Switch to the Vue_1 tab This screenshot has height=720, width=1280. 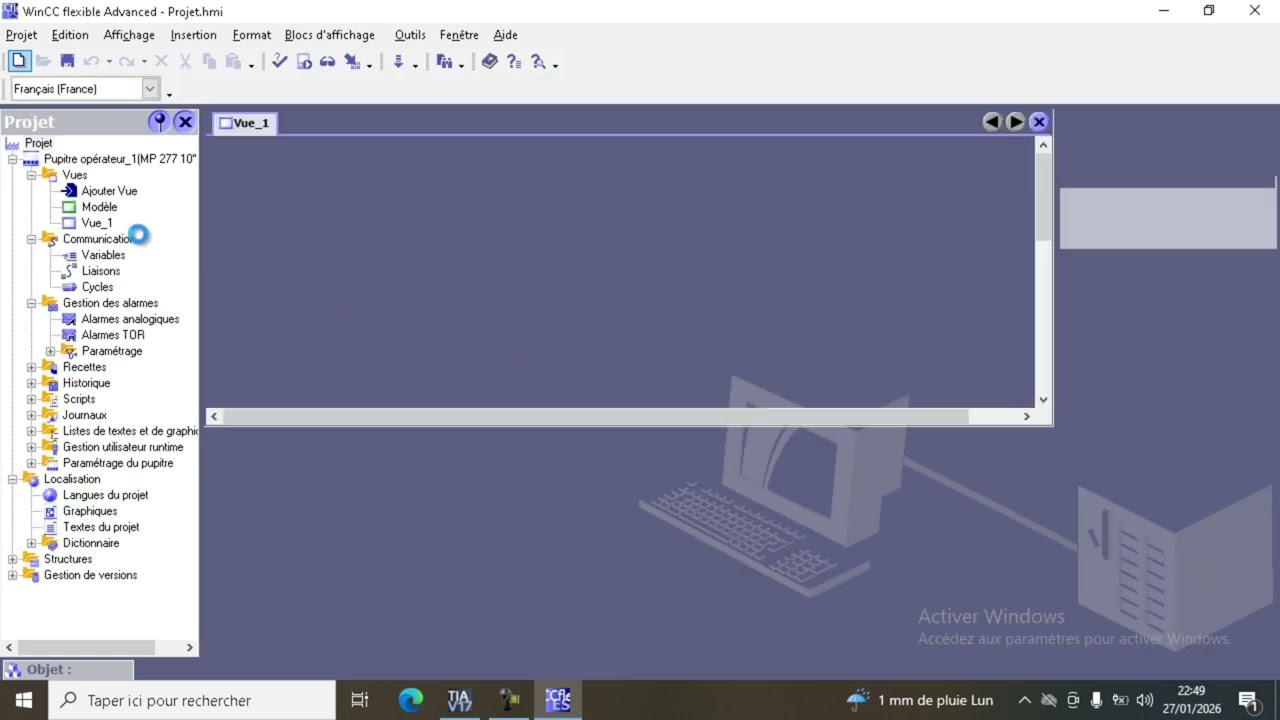[x=245, y=123]
